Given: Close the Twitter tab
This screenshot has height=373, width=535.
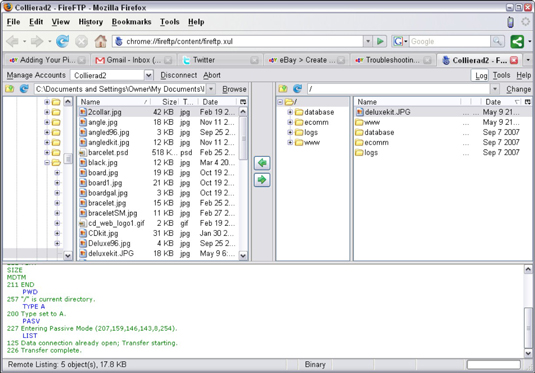Looking at the screenshot, I should coord(254,60).
